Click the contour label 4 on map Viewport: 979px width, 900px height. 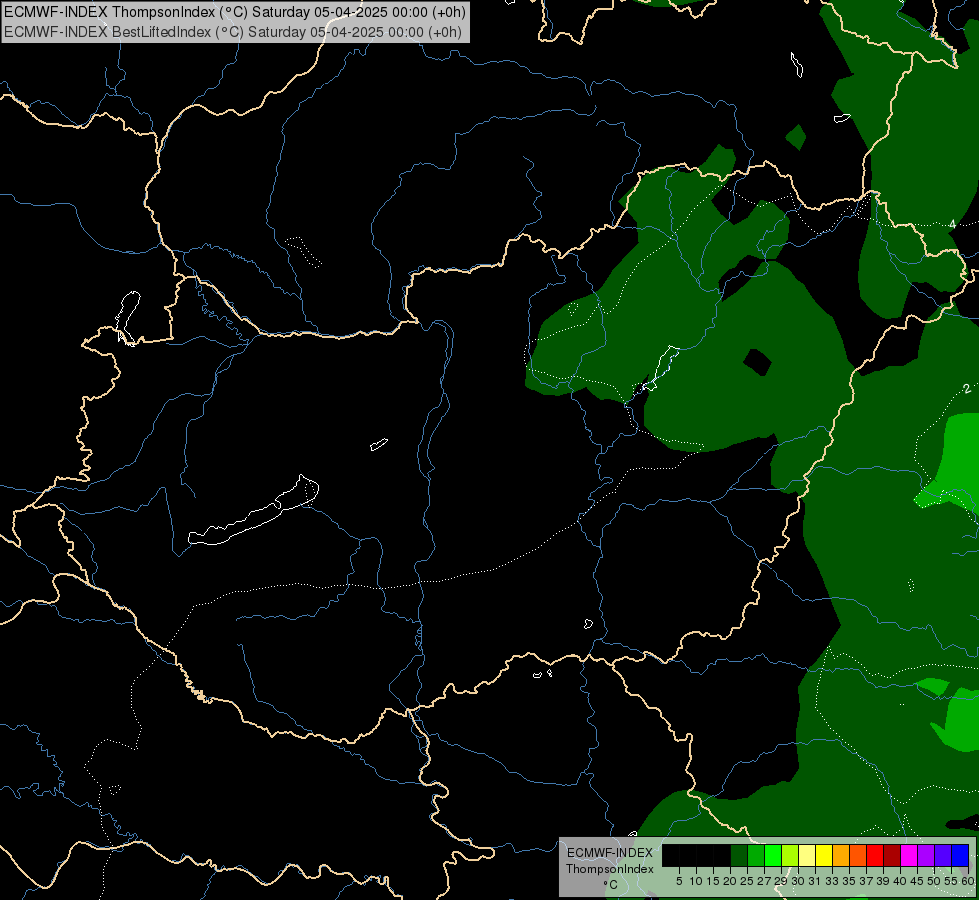tap(952, 224)
